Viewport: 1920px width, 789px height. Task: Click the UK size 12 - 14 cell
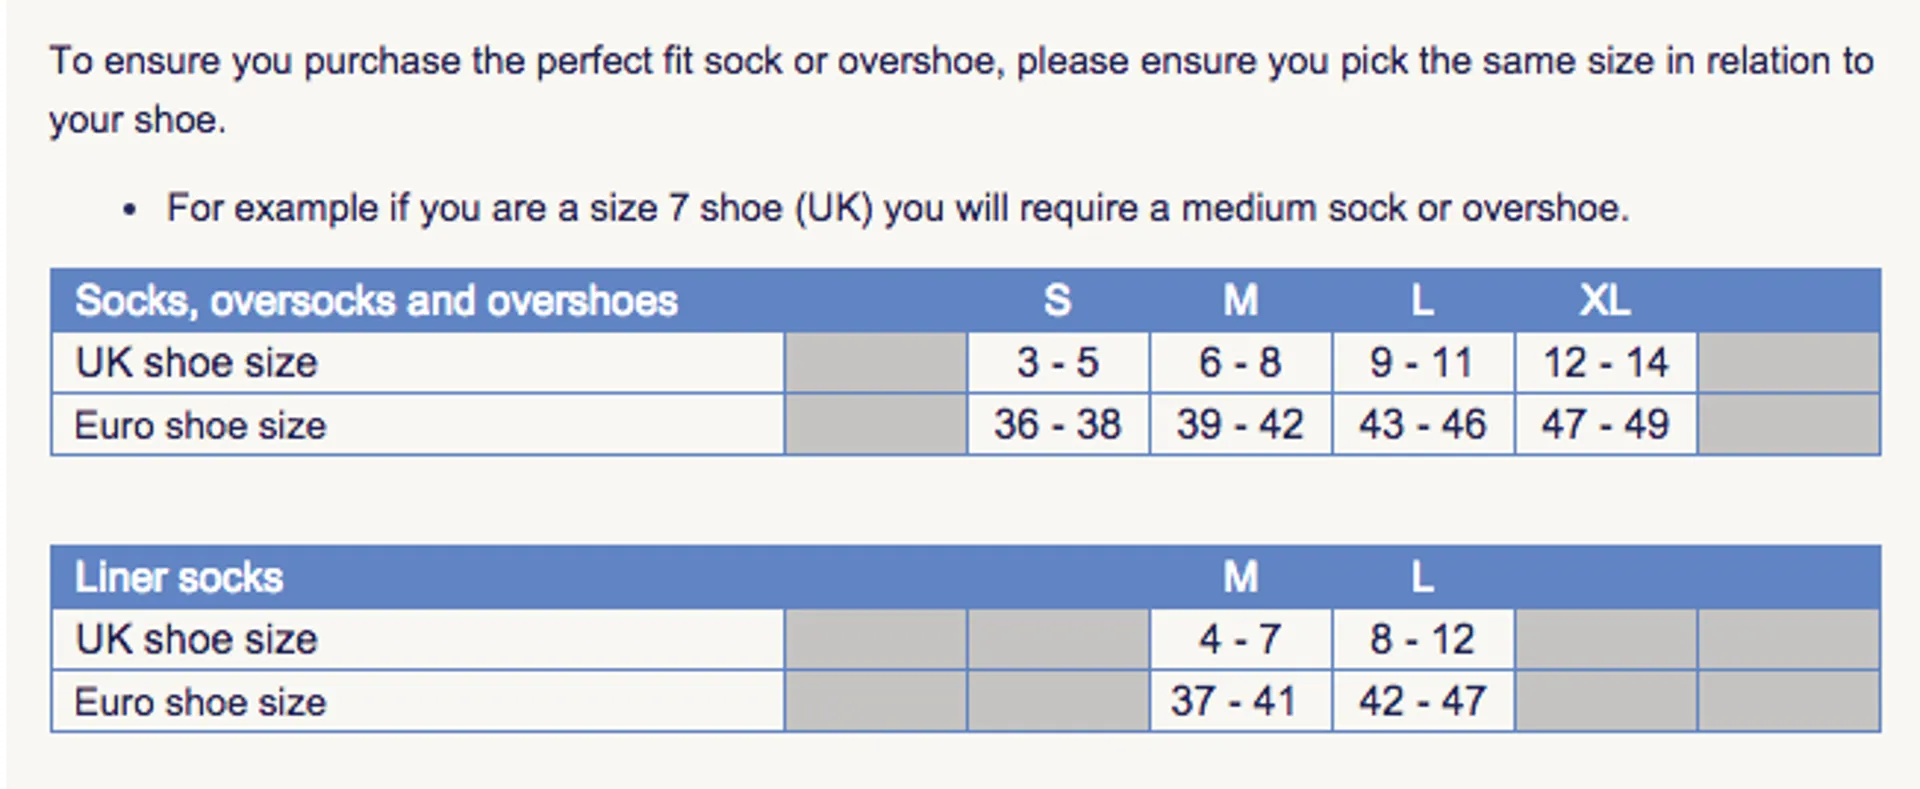pos(1605,362)
